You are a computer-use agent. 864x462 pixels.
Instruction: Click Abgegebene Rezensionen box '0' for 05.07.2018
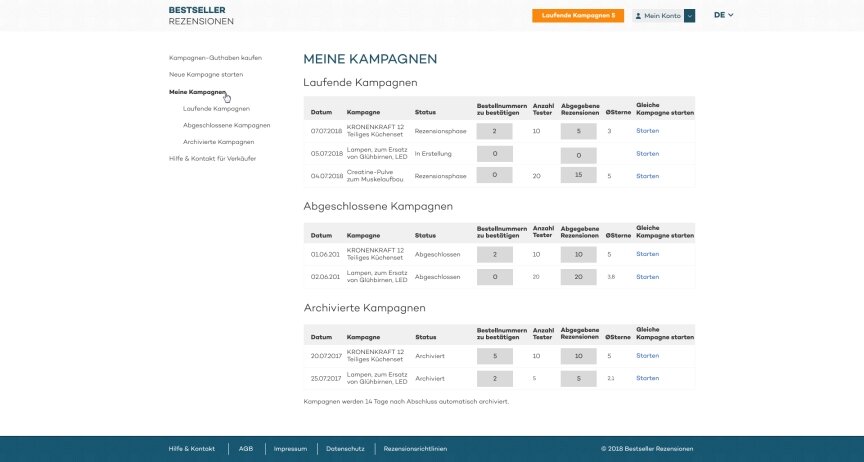(579, 155)
